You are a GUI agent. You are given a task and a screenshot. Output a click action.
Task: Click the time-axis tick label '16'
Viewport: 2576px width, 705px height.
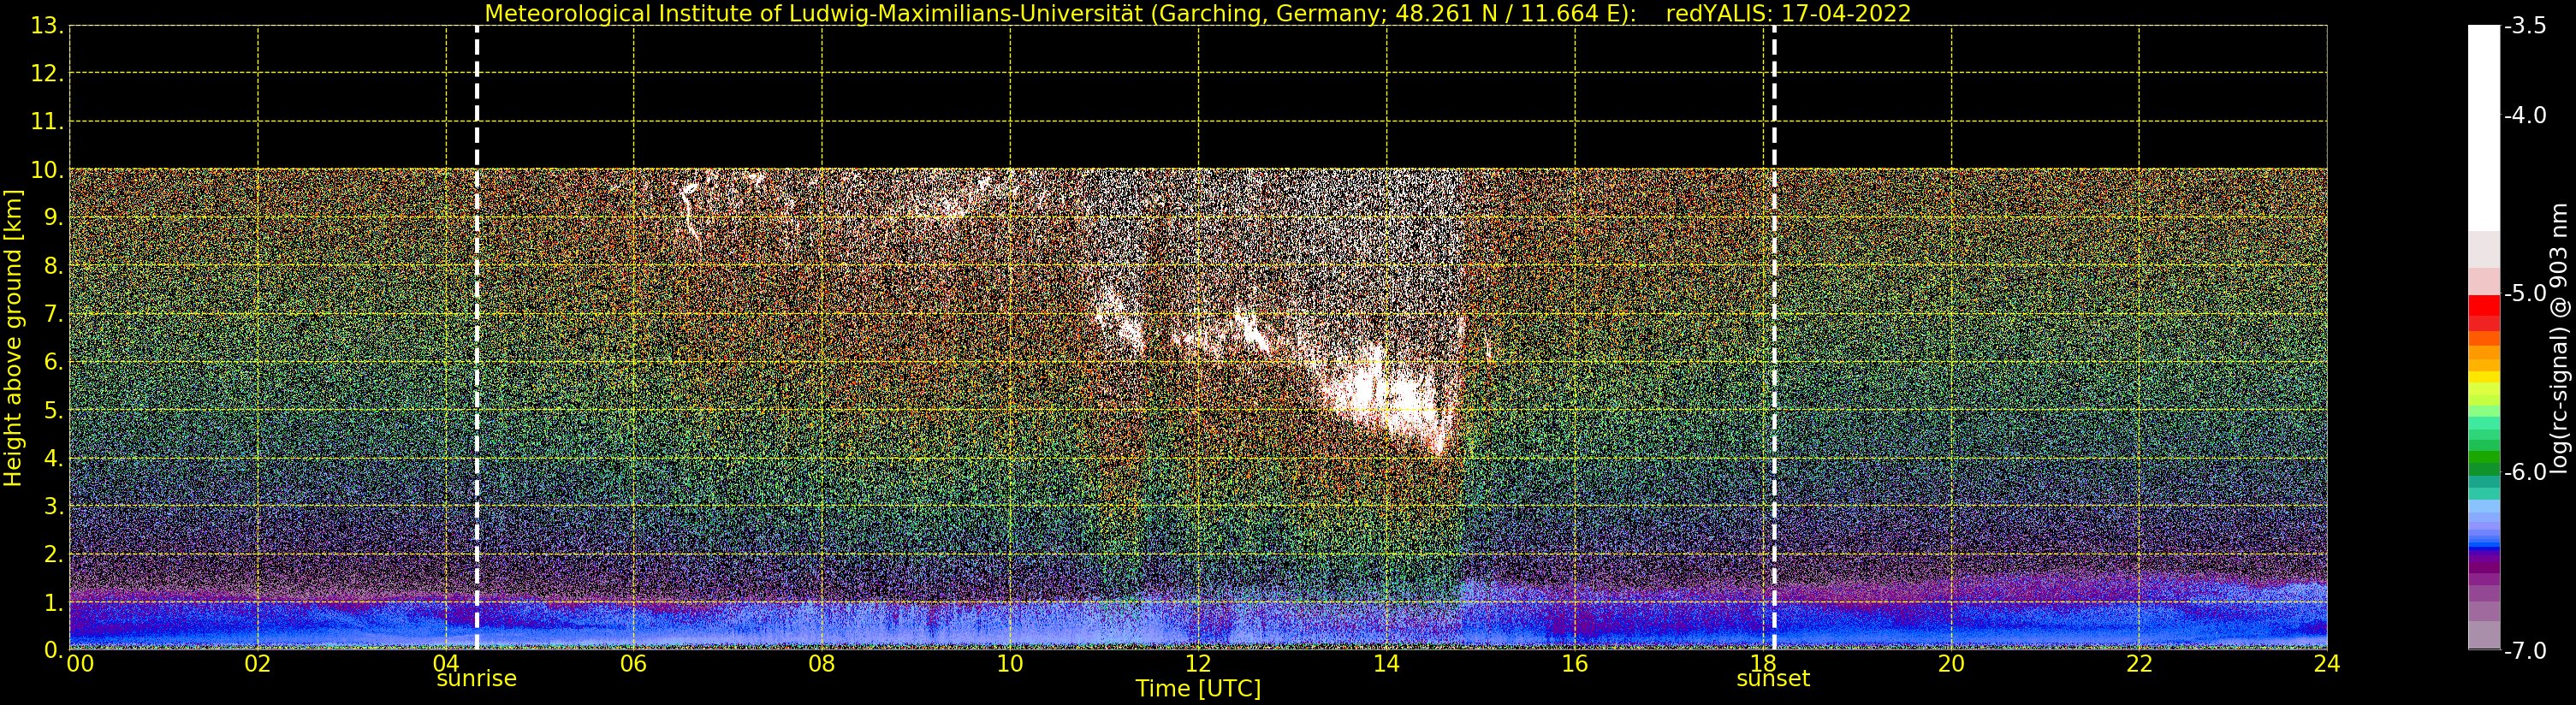click(x=1575, y=664)
